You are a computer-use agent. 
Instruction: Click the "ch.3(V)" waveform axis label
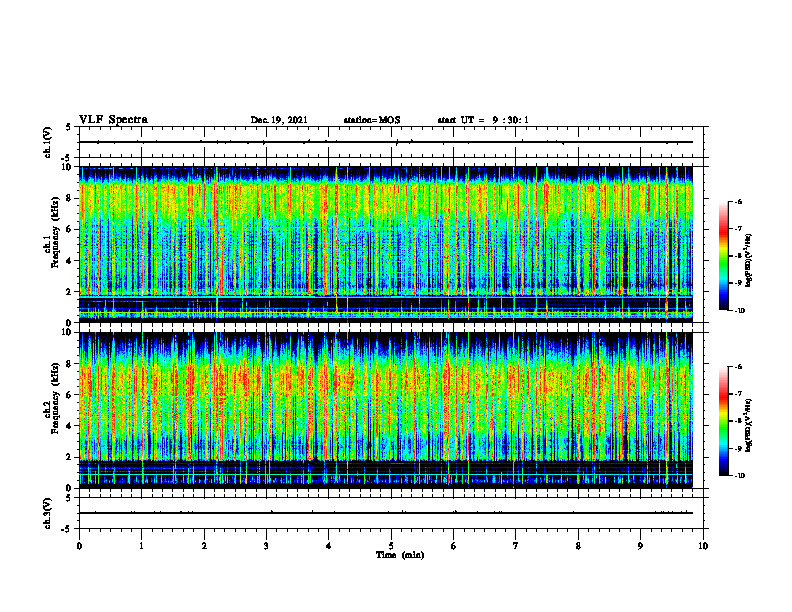pyautogui.click(x=47, y=513)
